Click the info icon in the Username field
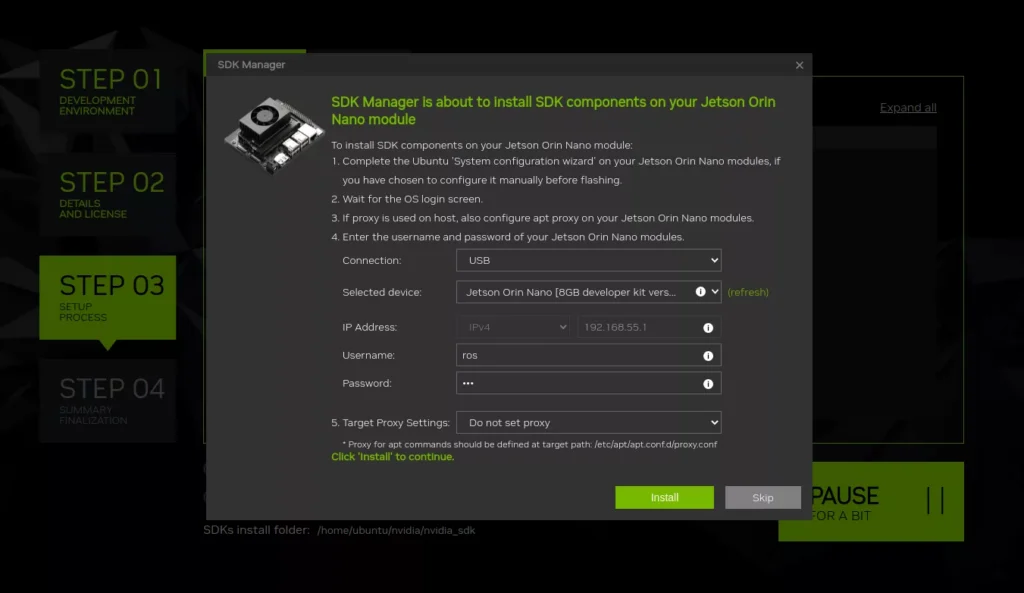The width and height of the screenshot is (1024, 593). (708, 356)
